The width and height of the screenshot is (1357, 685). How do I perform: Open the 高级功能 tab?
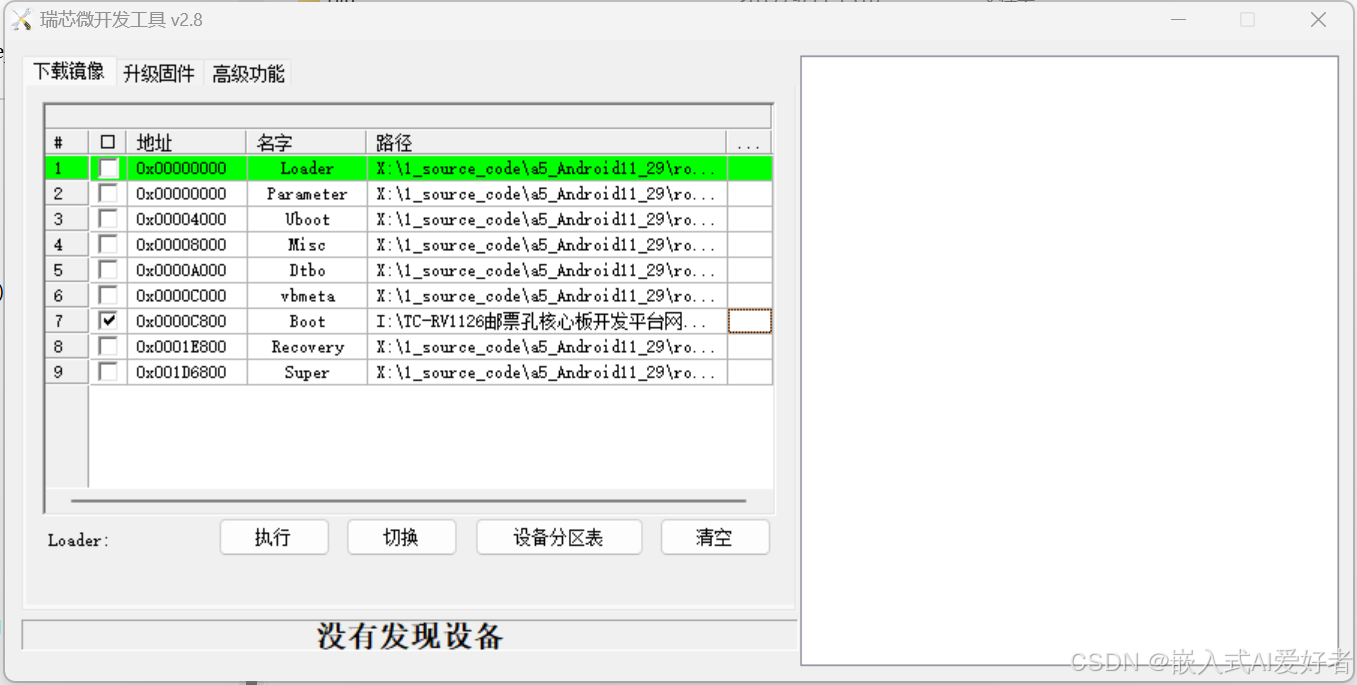coord(246,73)
